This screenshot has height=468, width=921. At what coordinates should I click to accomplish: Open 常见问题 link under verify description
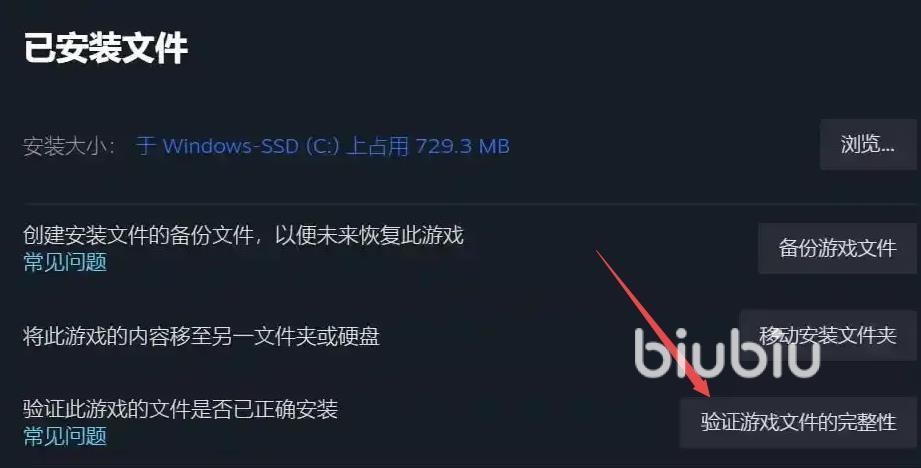pos(65,436)
